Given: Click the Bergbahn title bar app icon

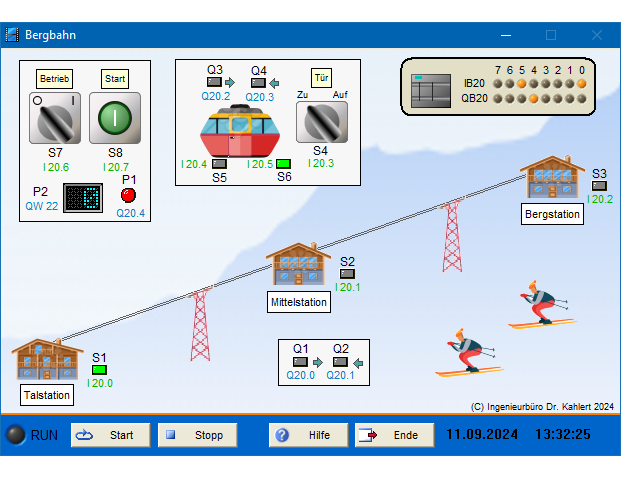Looking at the screenshot, I should pos(12,35).
